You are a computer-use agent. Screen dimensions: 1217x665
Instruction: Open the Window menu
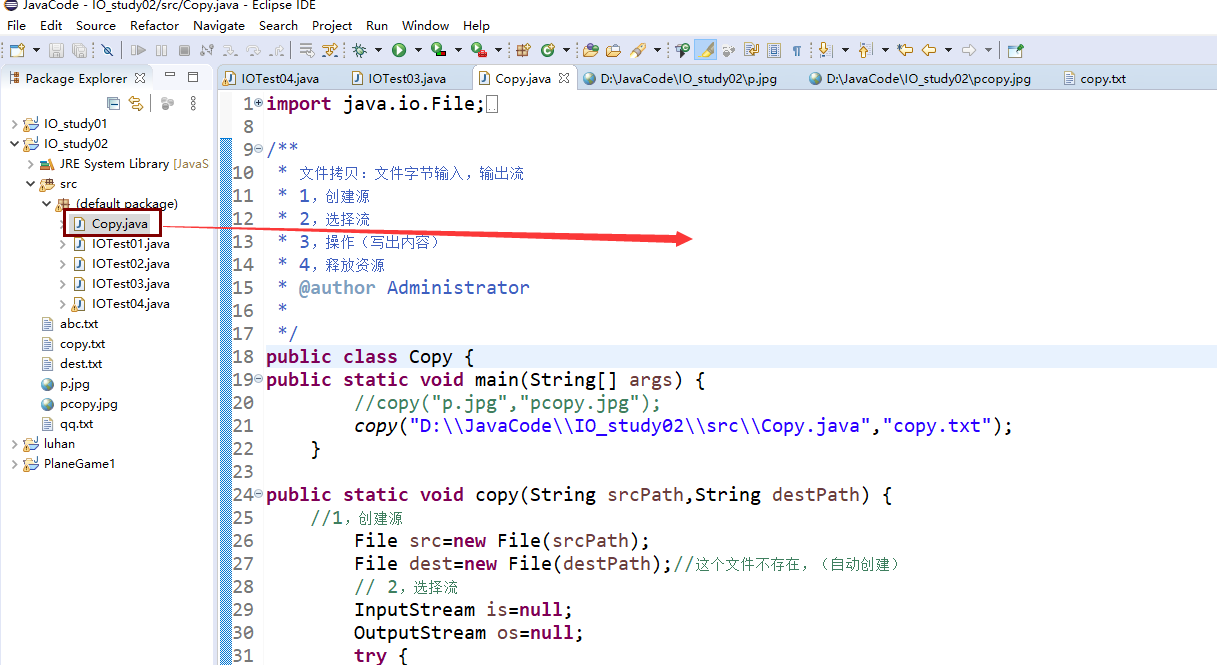point(425,25)
